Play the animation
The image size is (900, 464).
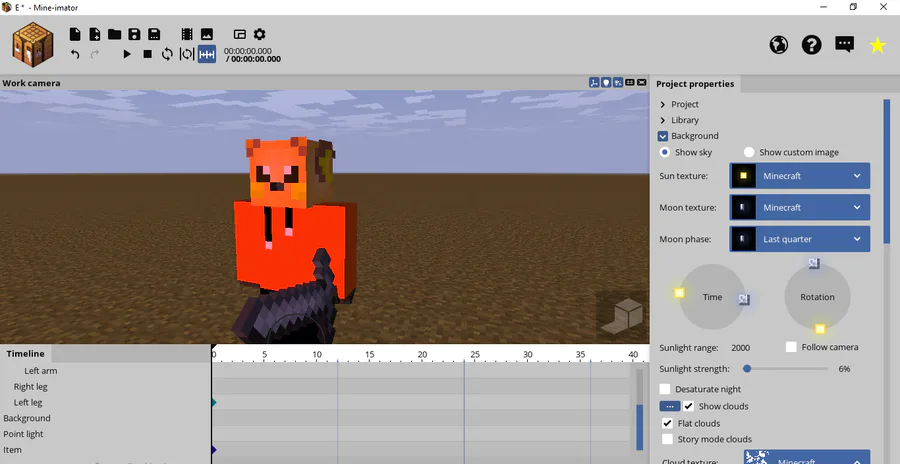(x=127, y=54)
